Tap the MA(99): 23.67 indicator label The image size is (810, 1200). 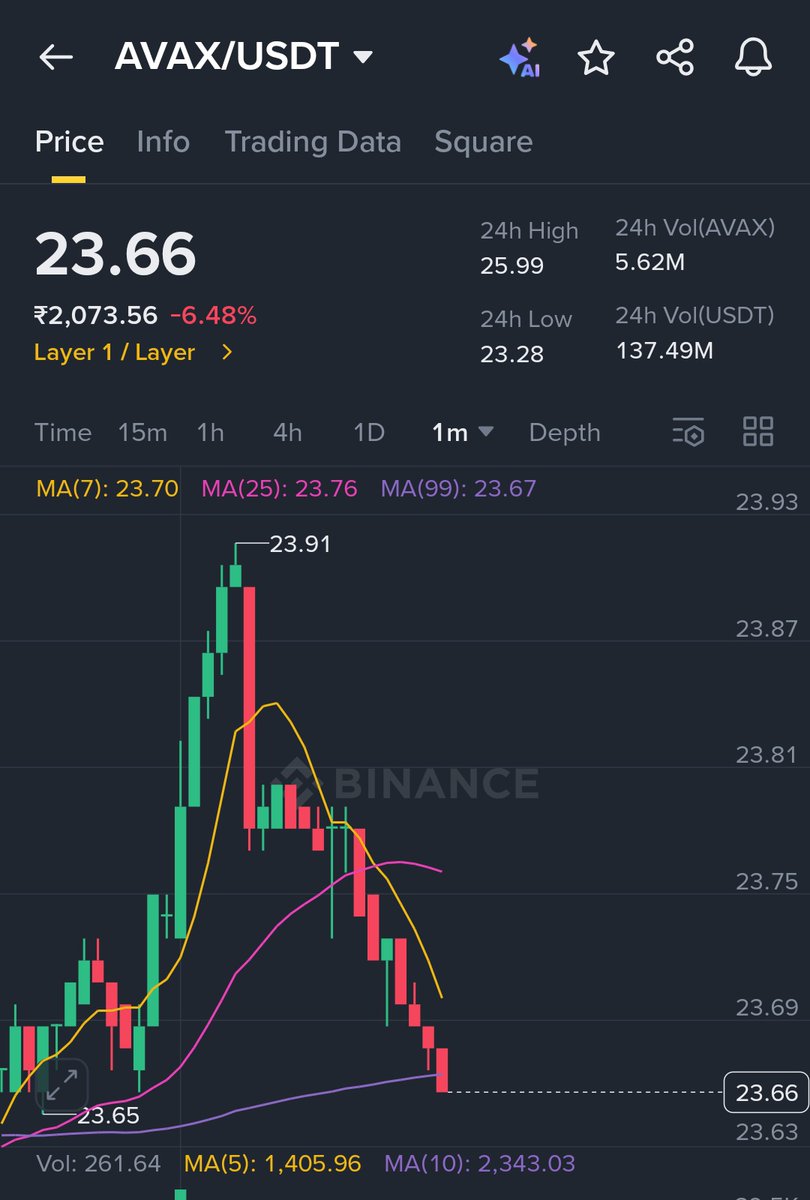coord(458,489)
